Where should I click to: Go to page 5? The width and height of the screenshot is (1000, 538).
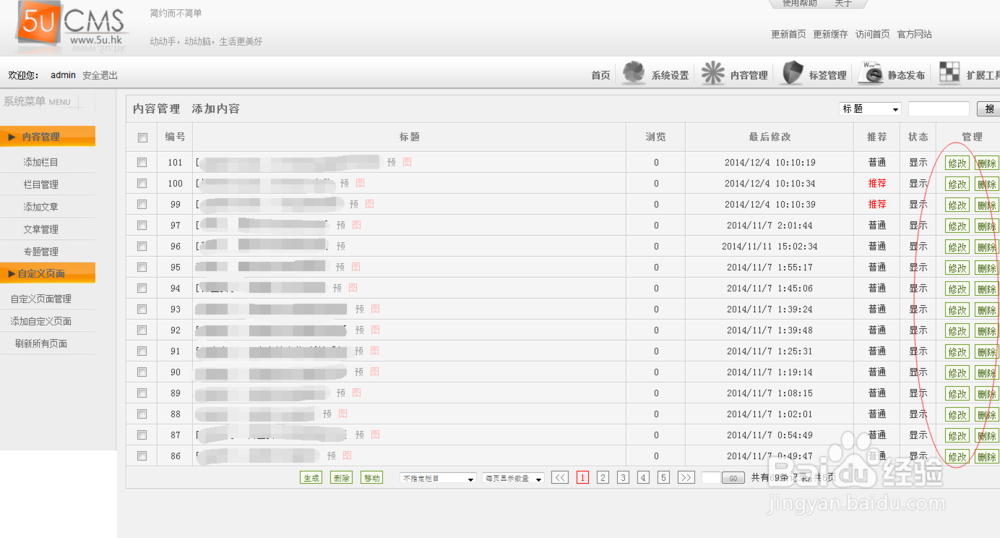[664, 477]
